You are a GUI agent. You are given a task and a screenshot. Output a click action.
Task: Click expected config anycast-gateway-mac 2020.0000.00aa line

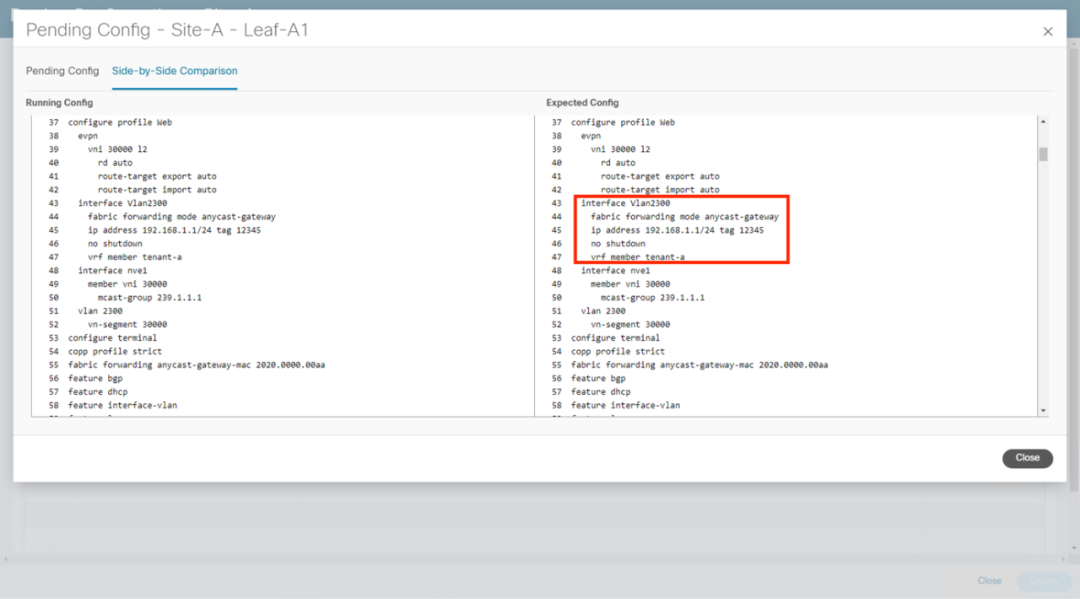(x=699, y=365)
